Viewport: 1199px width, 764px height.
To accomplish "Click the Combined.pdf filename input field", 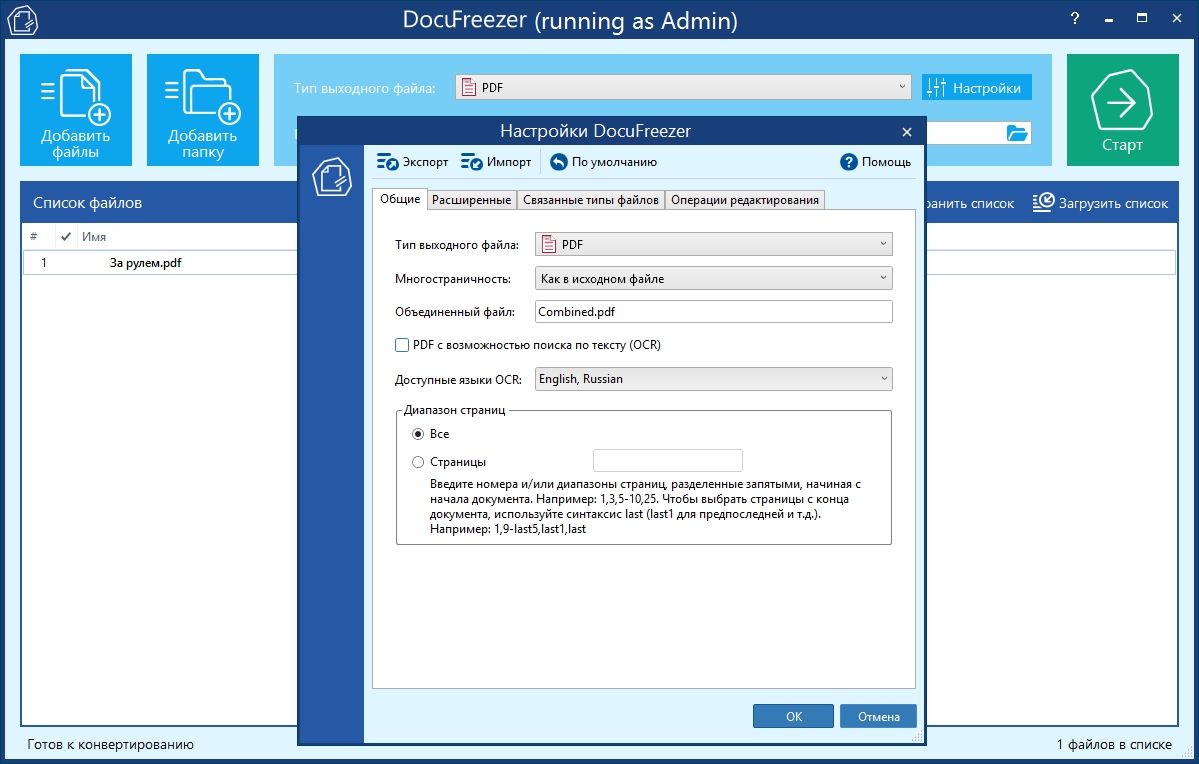I will [713, 312].
